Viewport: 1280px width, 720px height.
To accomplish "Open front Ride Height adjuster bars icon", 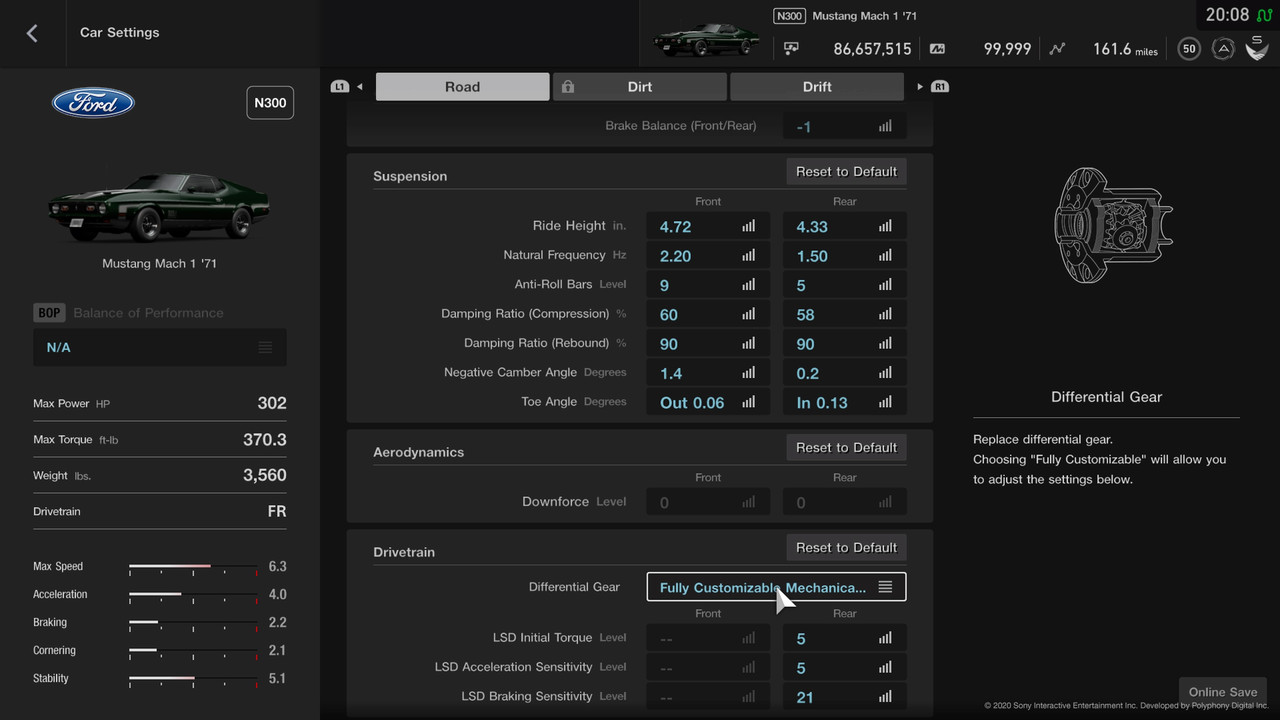I will tap(749, 227).
